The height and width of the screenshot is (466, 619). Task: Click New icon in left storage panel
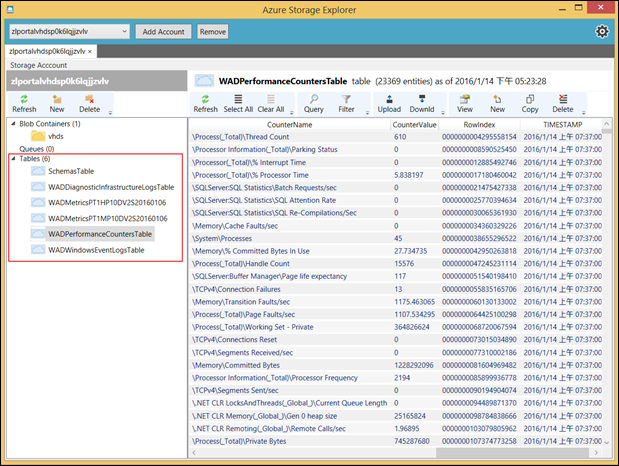(57, 100)
